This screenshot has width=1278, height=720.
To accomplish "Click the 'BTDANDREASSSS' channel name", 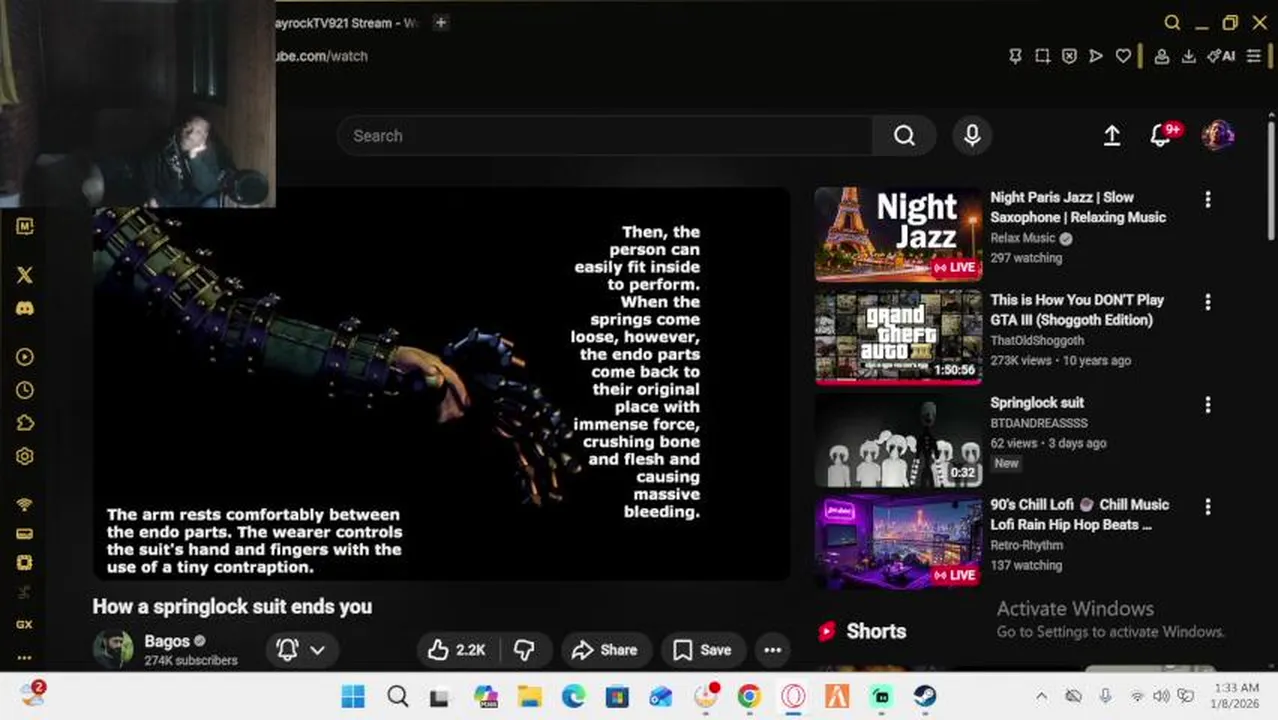I will (1039, 423).
